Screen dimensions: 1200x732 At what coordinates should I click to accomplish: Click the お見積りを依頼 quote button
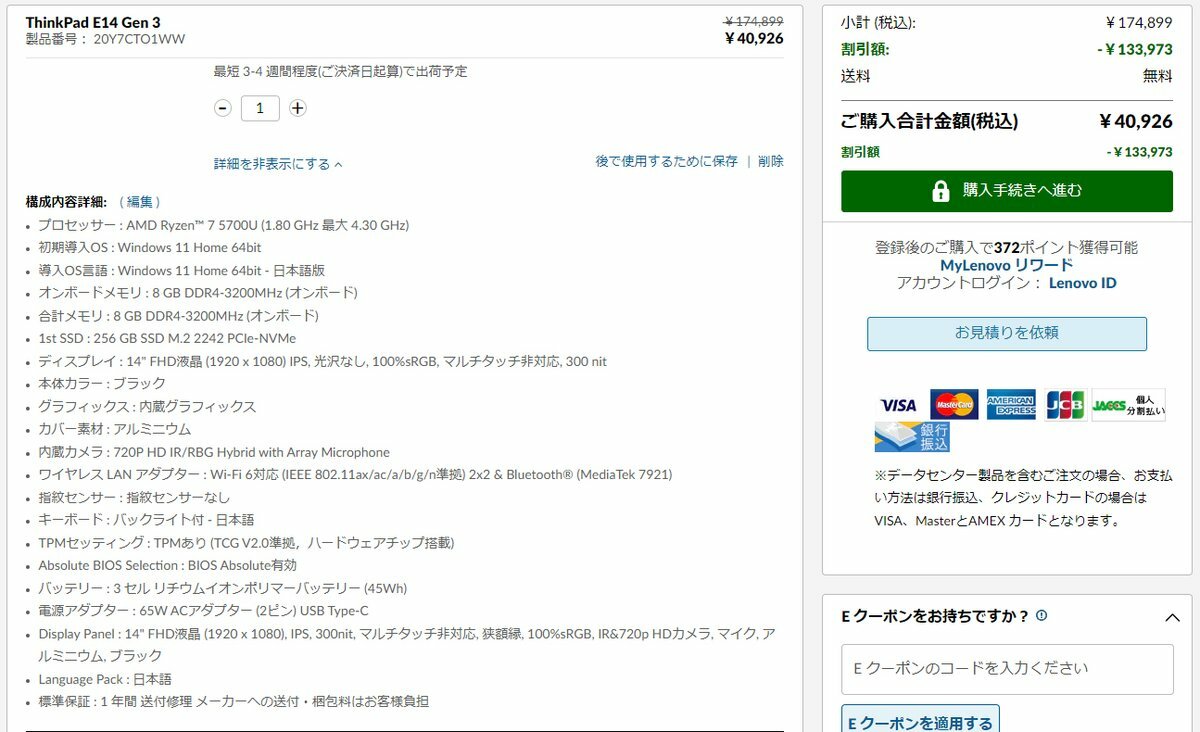1007,334
